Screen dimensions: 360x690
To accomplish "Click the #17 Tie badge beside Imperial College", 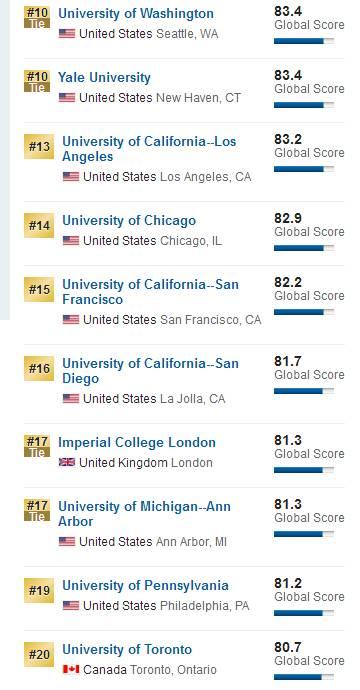I will (x=37, y=446).
